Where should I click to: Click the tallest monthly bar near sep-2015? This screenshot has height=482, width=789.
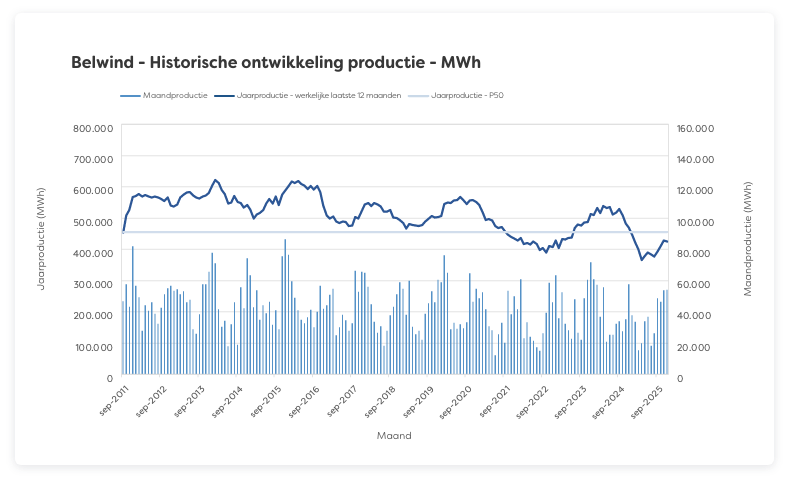(x=285, y=300)
